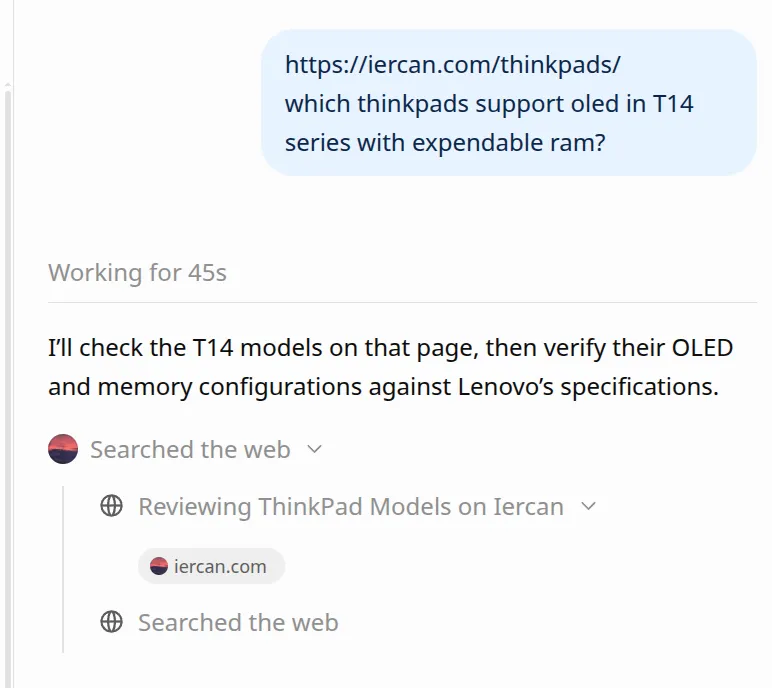Click the assistant reply text about T14 models
The width and height of the screenshot is (772, 688).
(x=390, y=367)
